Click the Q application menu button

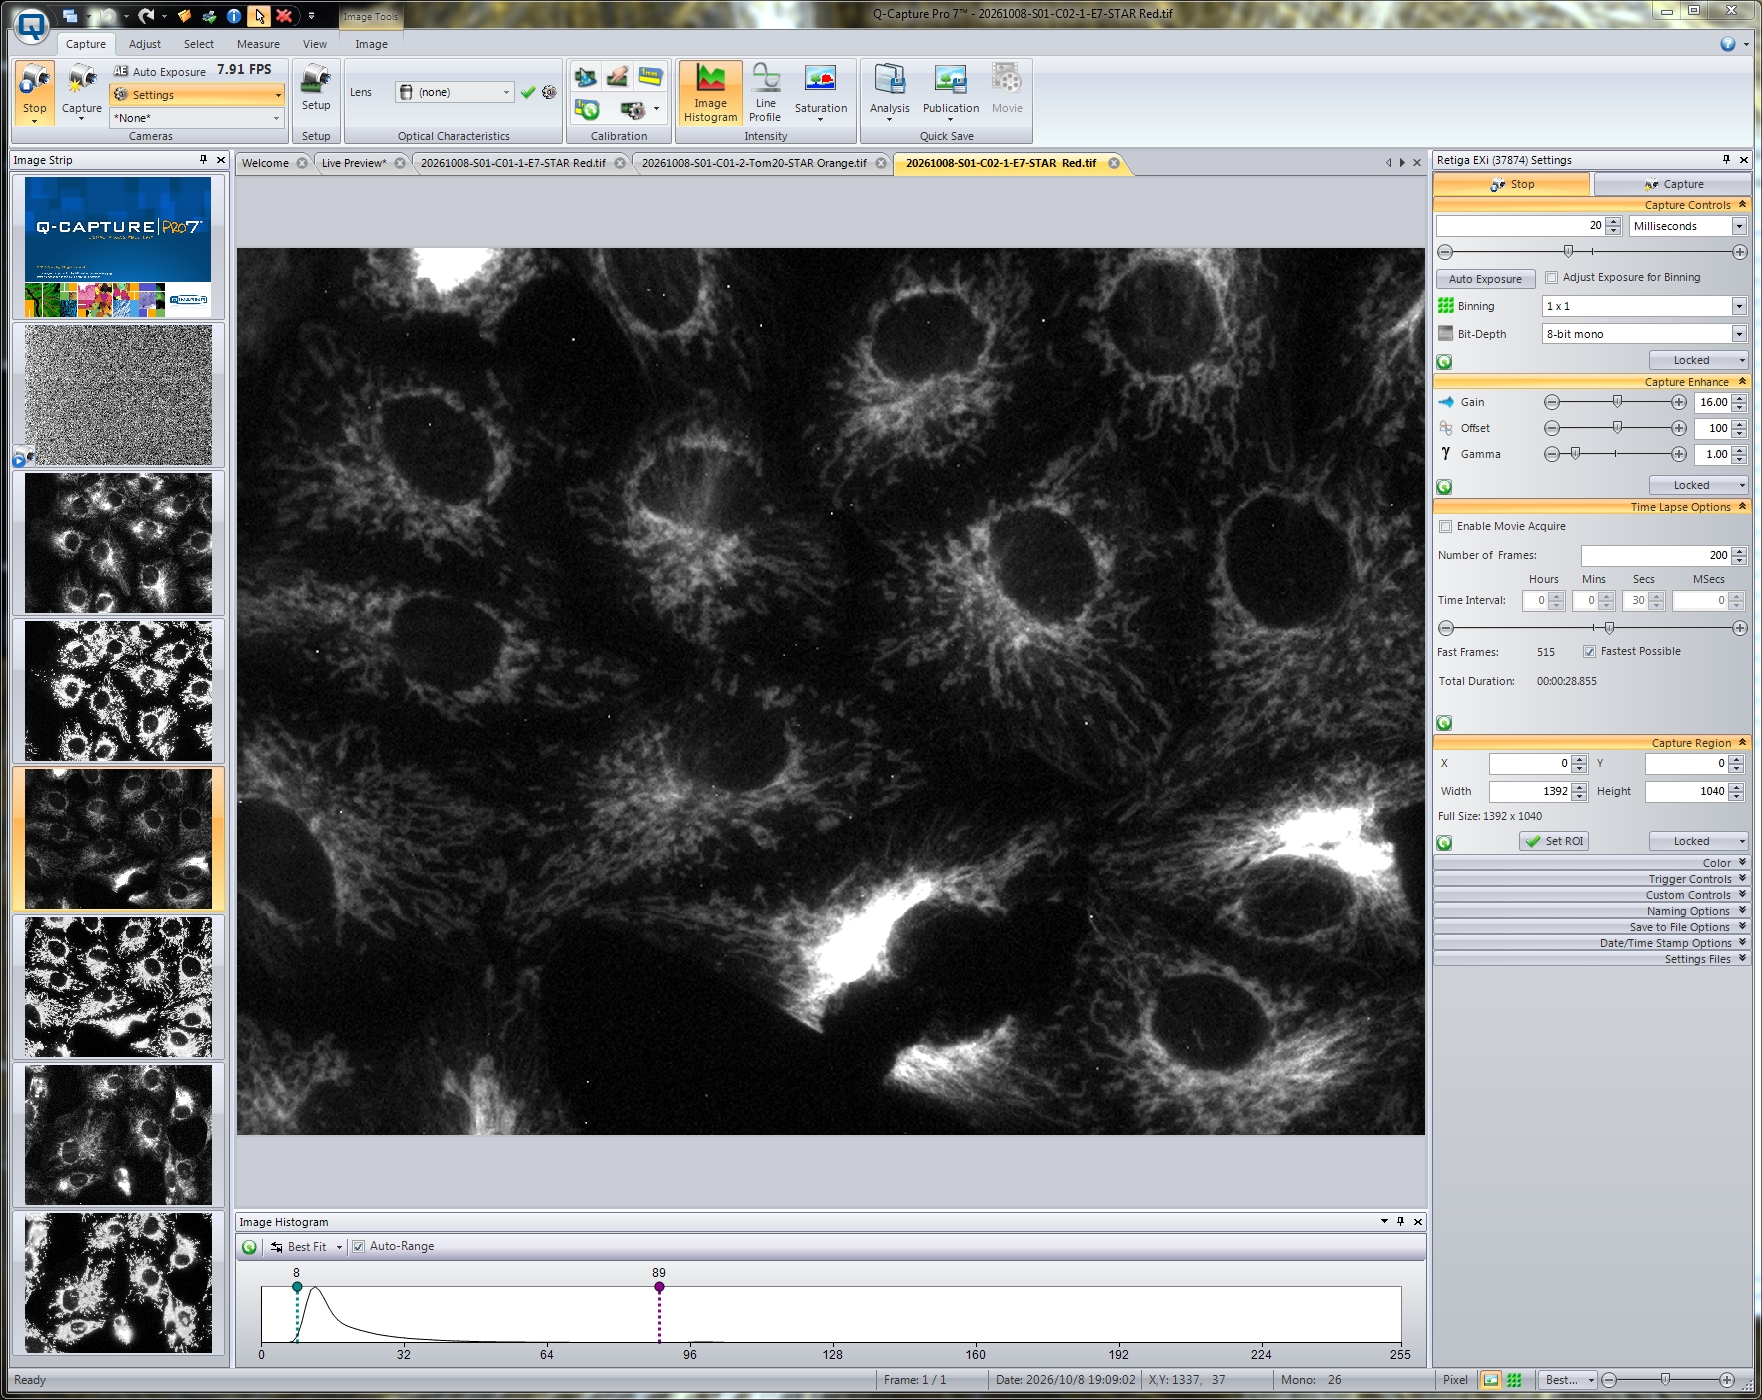click(32, 26)
